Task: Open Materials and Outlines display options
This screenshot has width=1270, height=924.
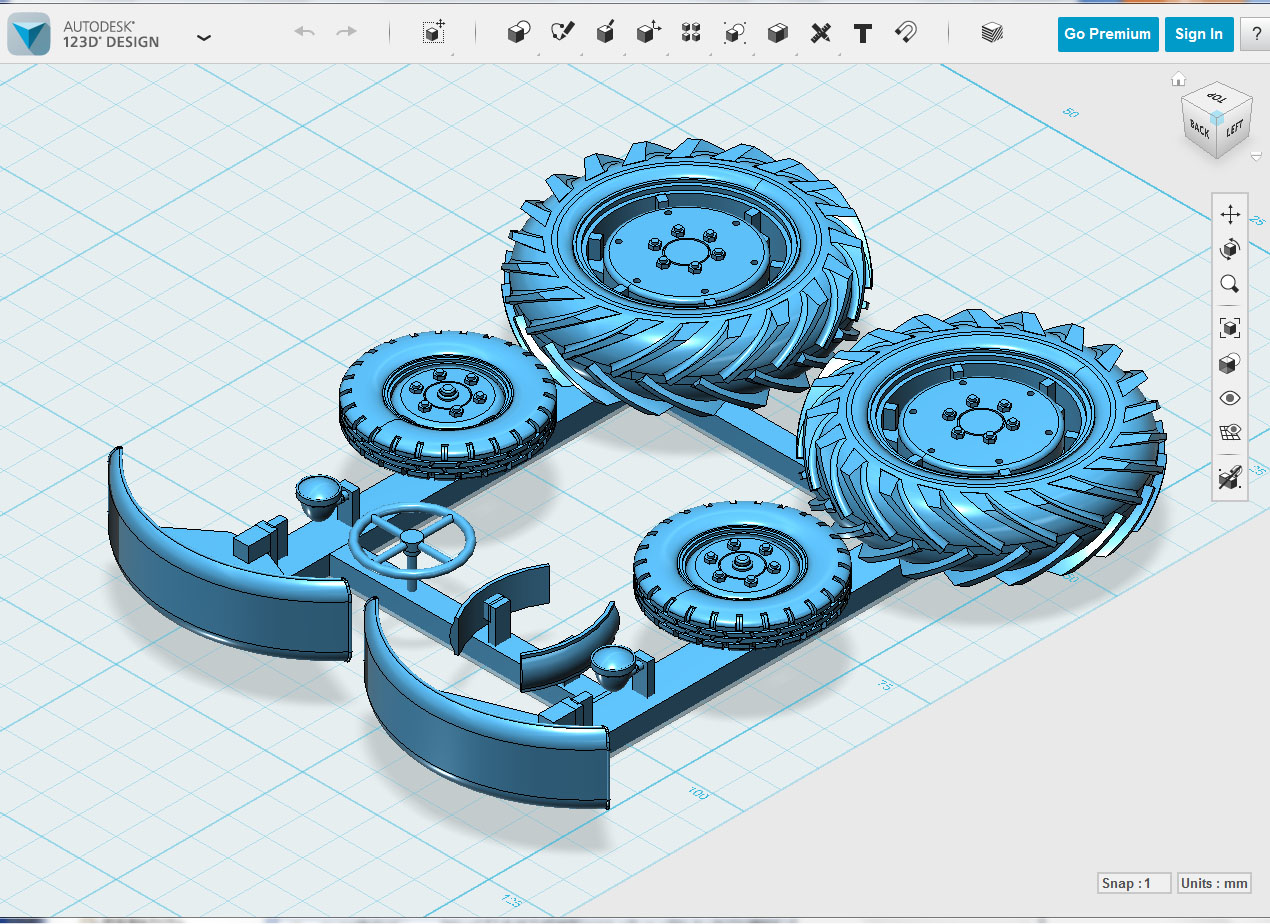Action: coord(1230,363)
